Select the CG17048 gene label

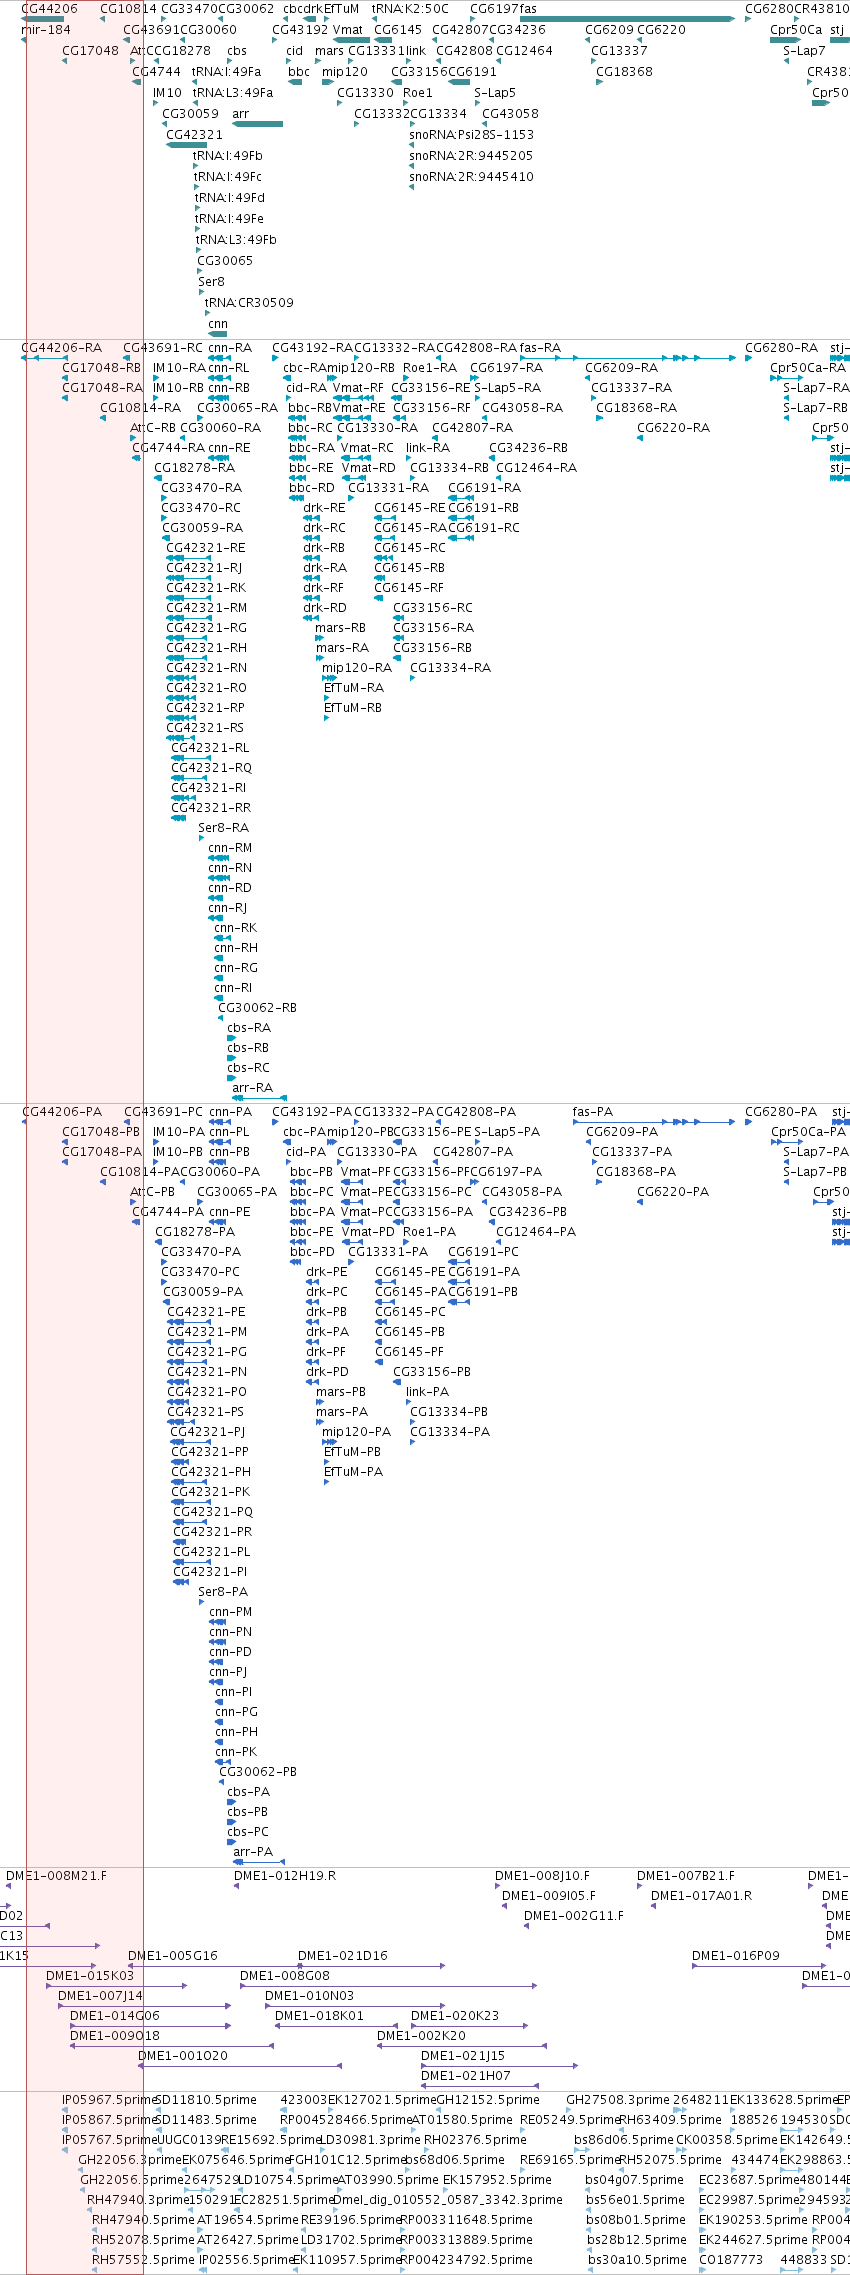click(90, 51)
